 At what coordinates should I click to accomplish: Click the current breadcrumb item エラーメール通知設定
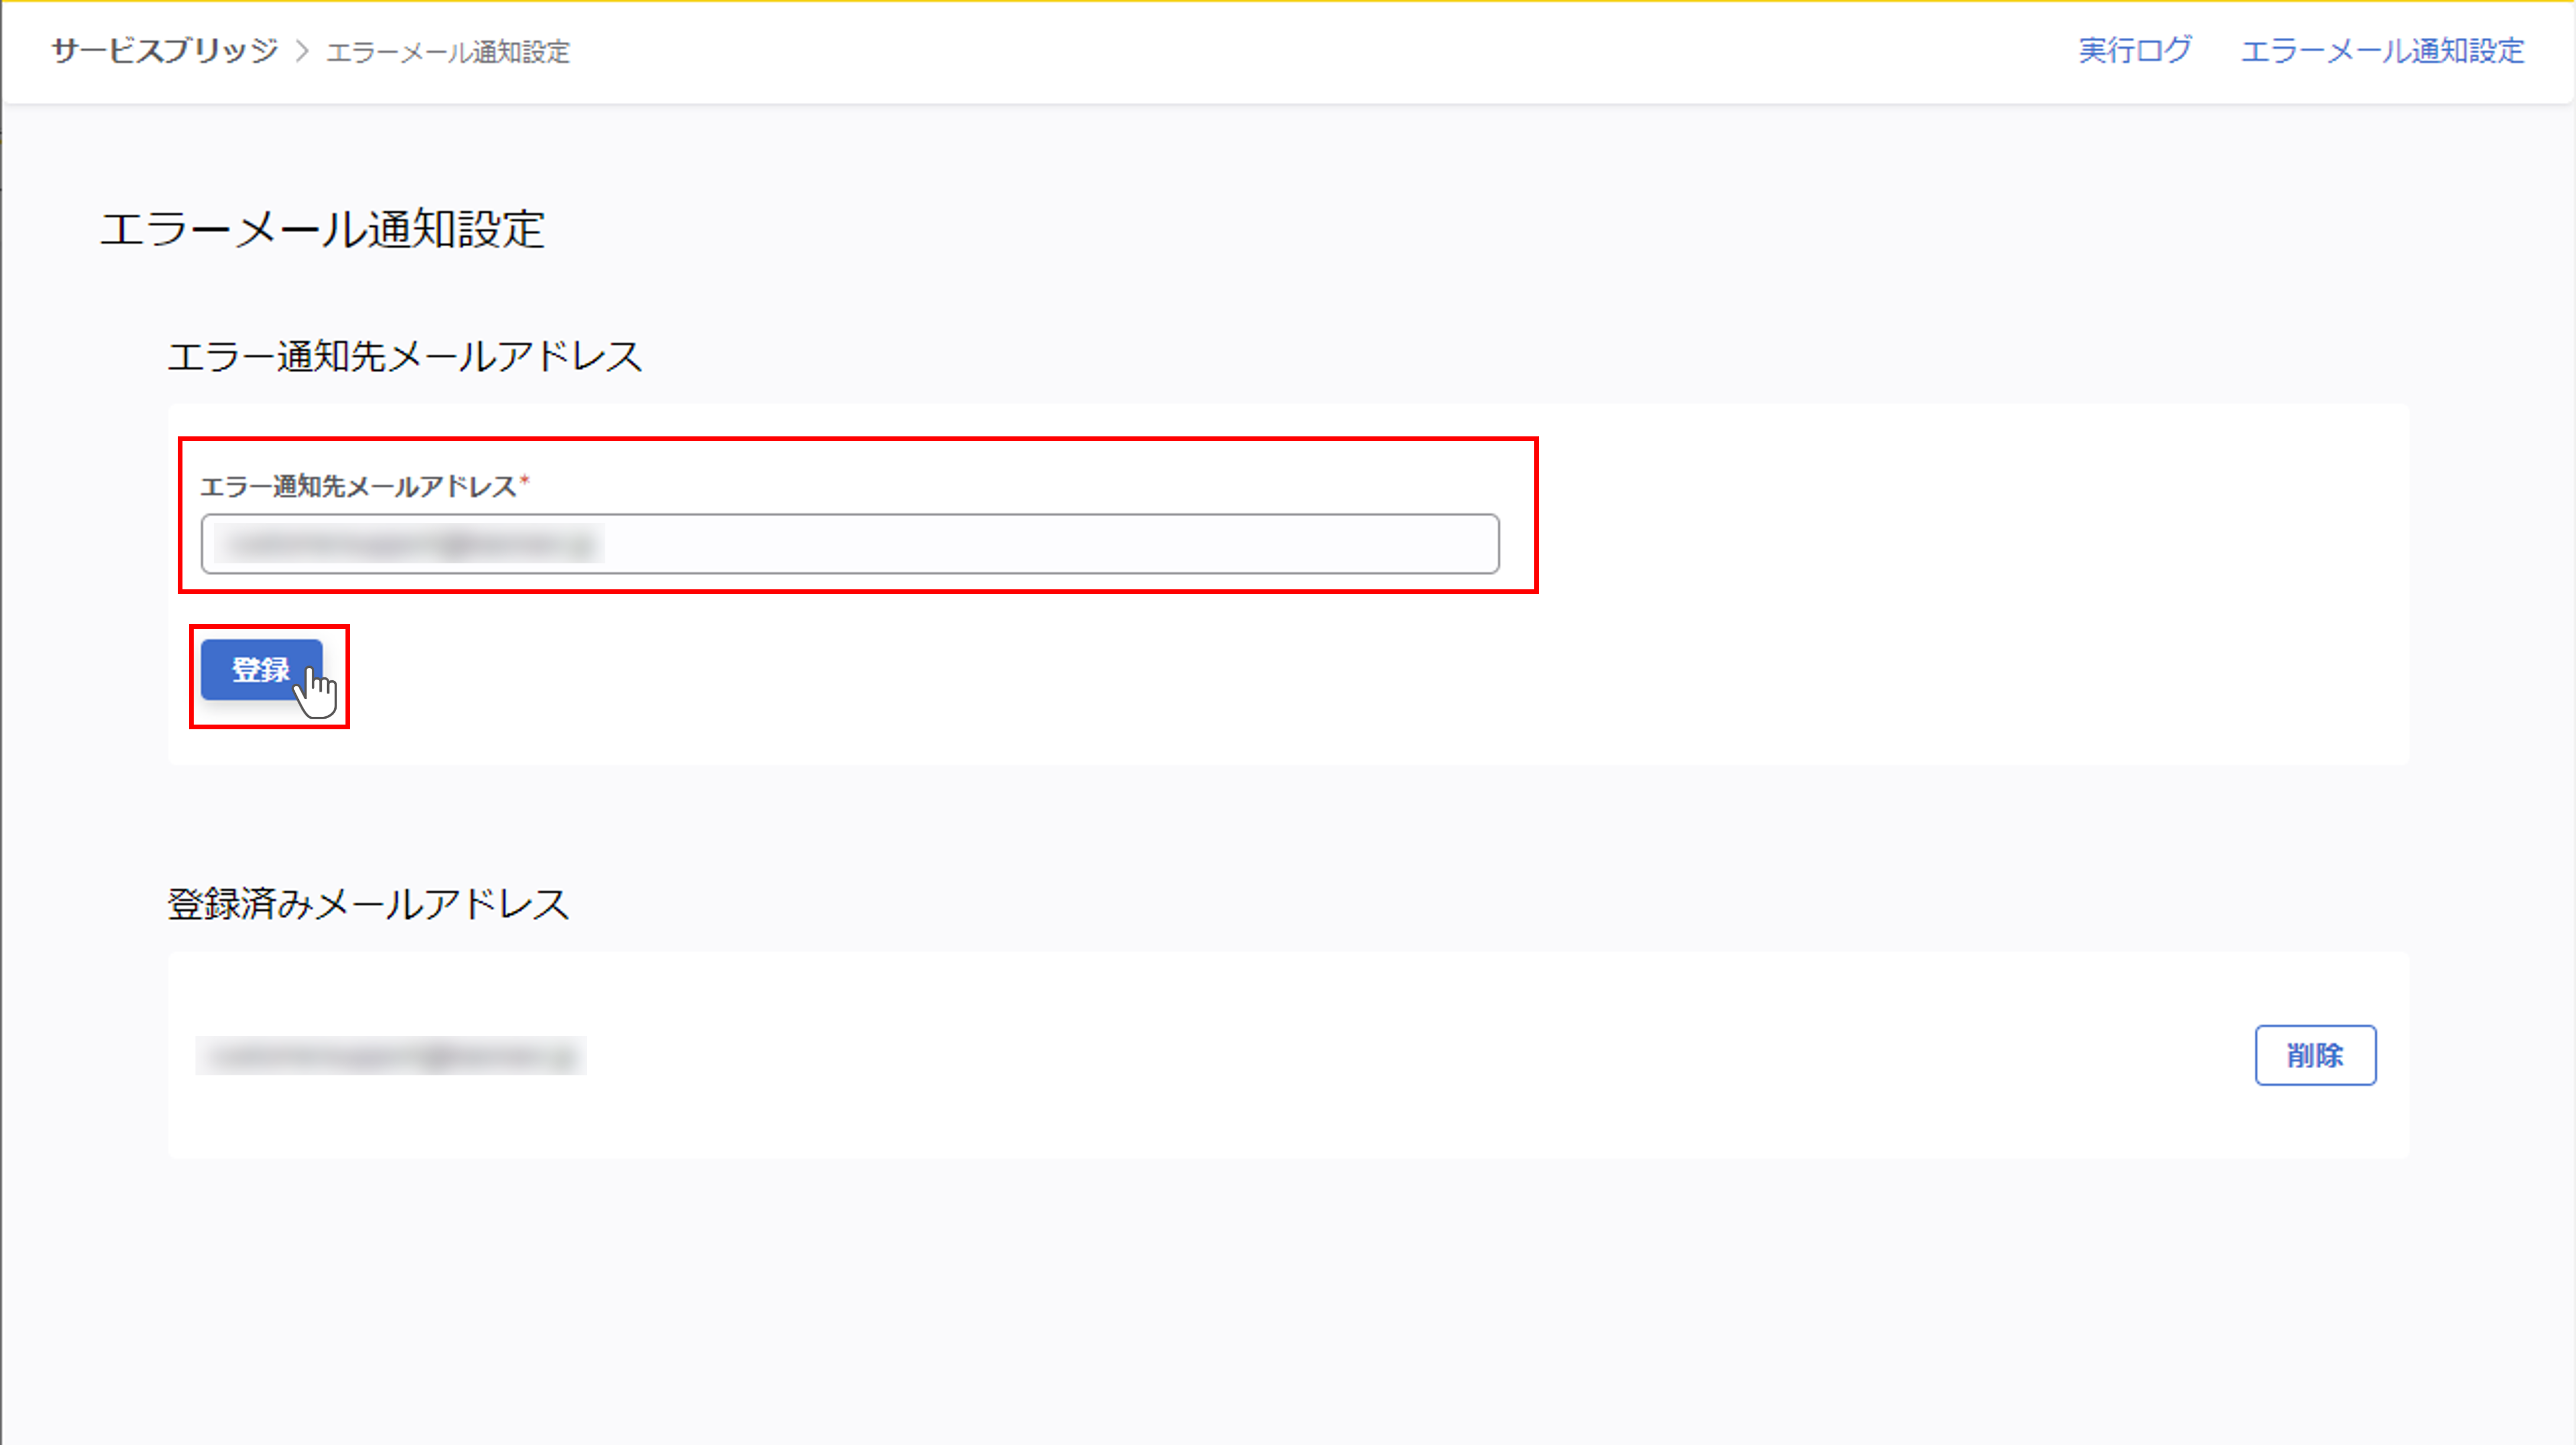[448, 52]
